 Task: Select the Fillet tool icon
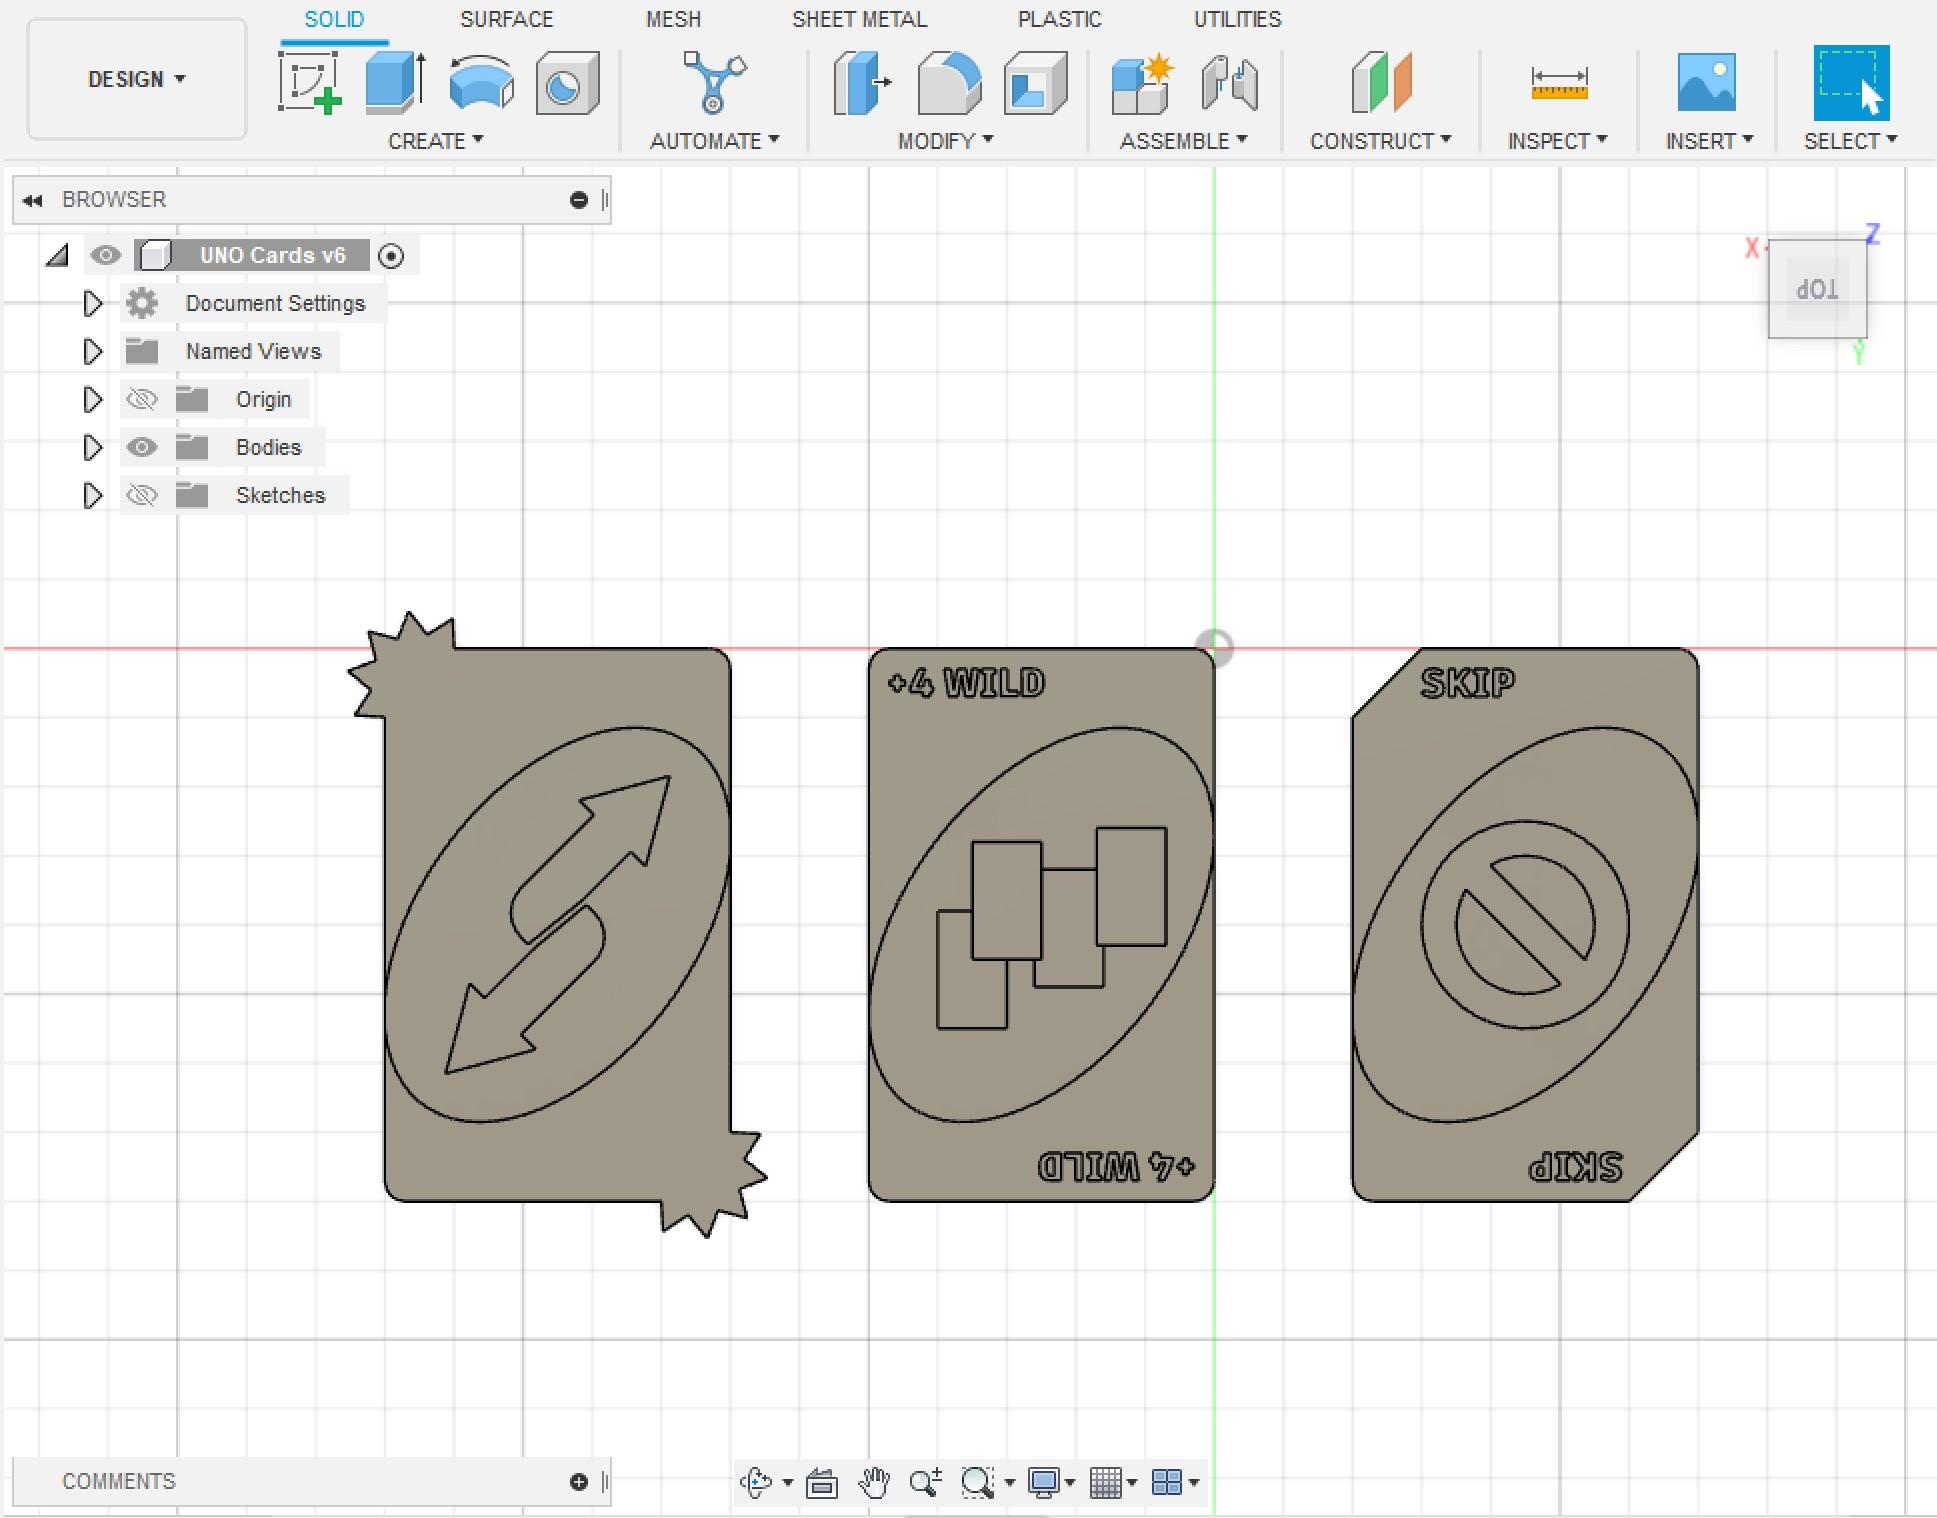coord(948,83)
